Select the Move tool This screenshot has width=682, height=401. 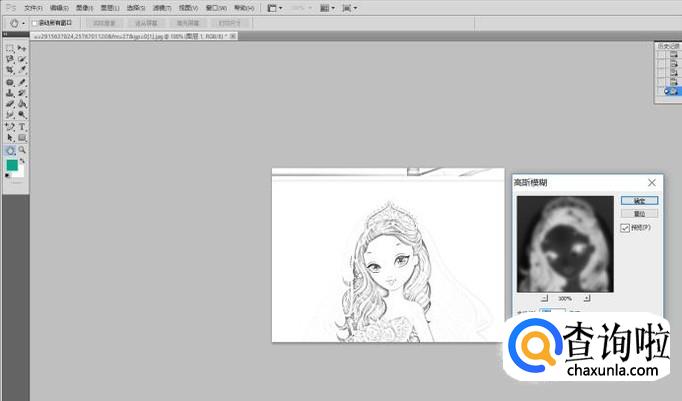(22, 48)
